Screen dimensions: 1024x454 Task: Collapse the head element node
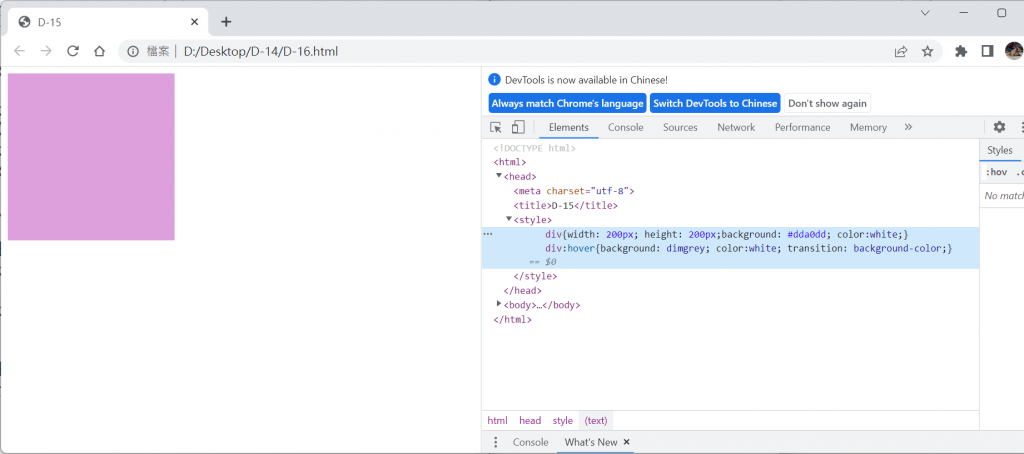click(499, 176)
